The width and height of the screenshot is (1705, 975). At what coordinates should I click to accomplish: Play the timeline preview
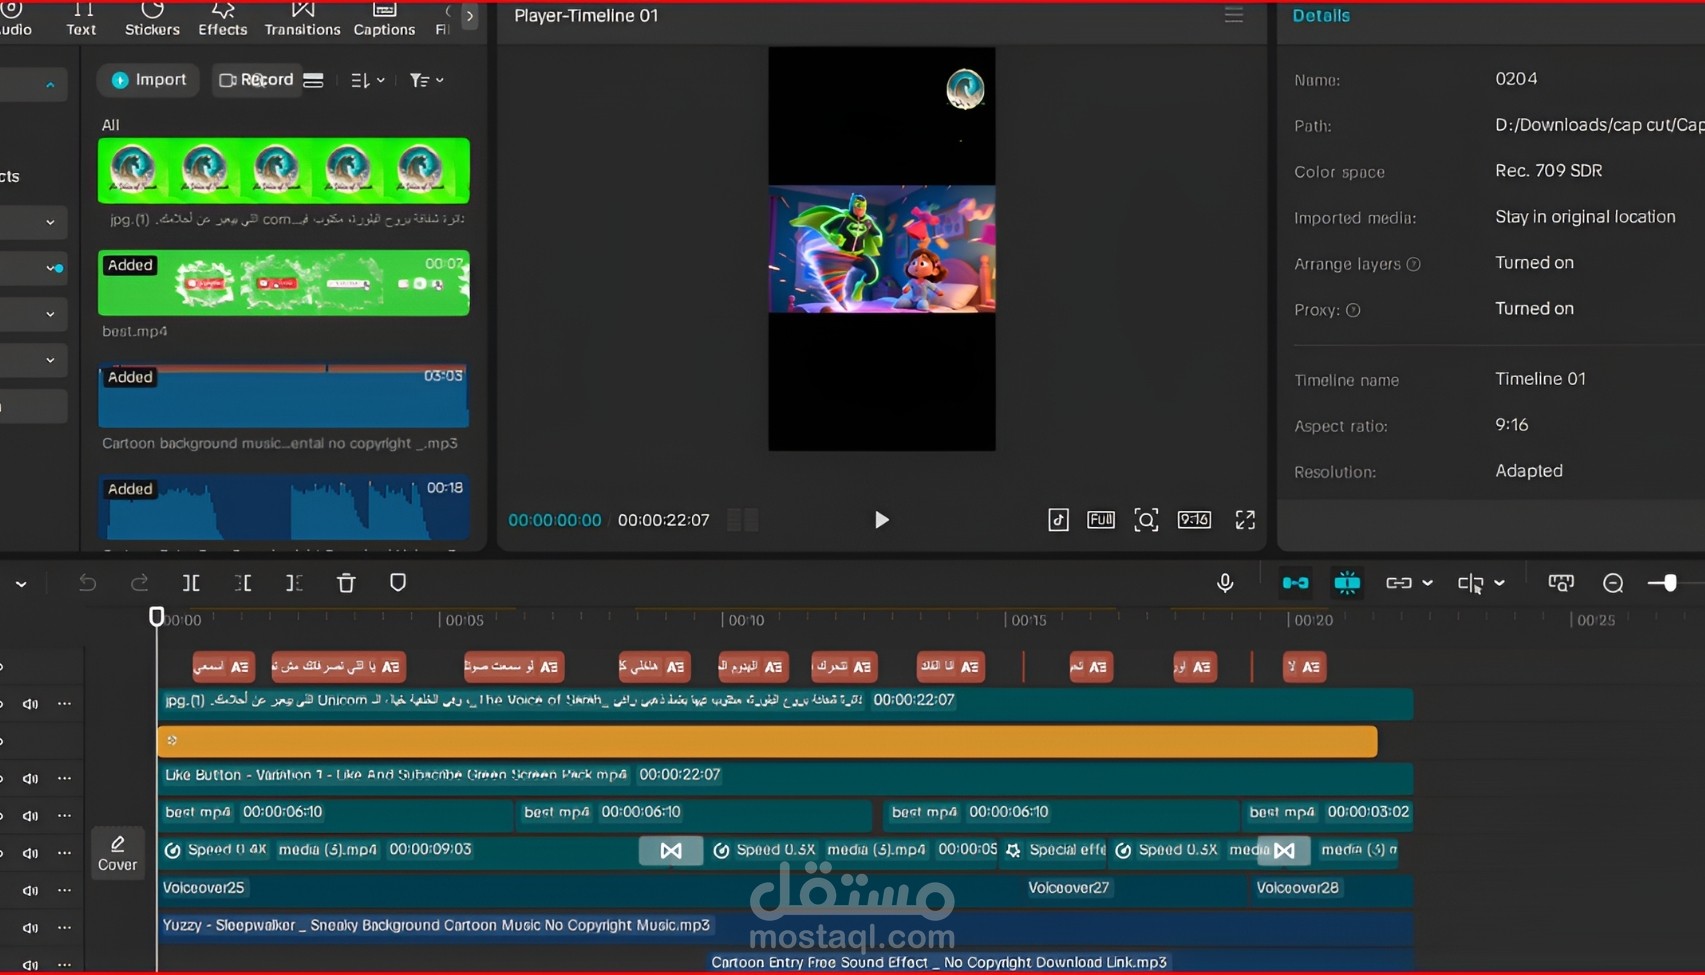click(x=881, y=520)
